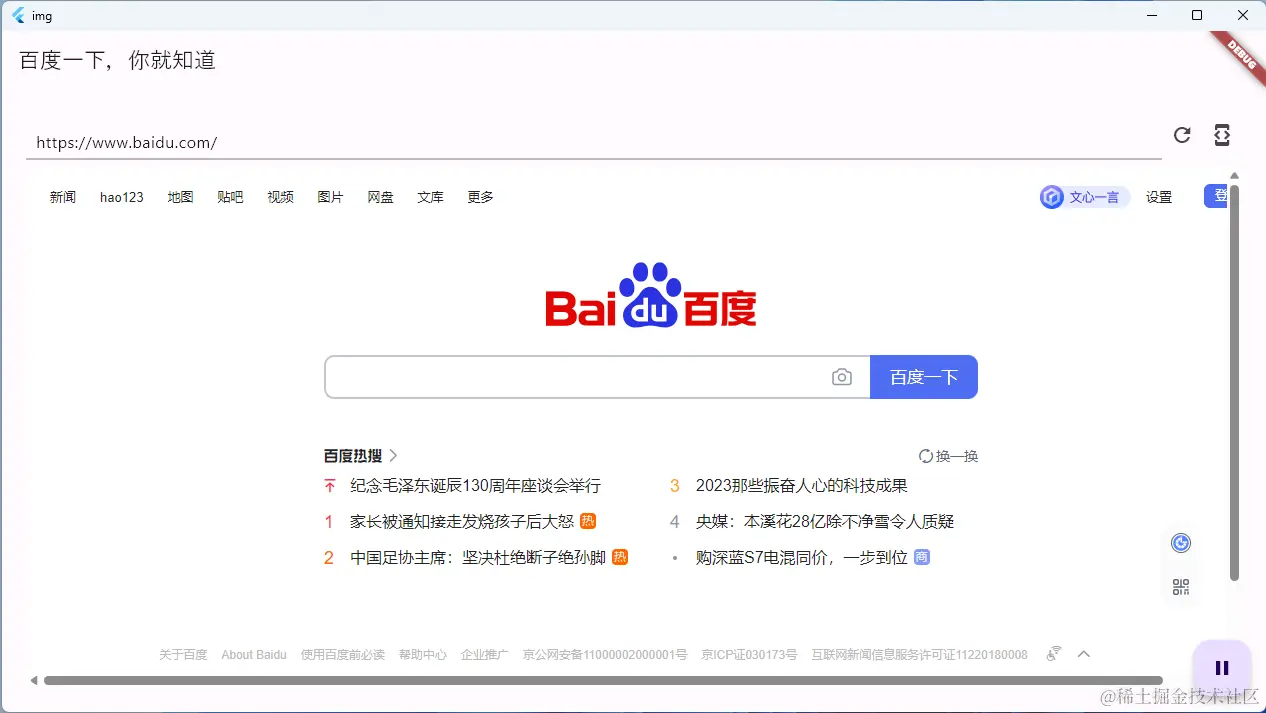Open hot search 家长被通知接走发烧孩子后大怒
Image resolution: width=1266 pixels, height=713 pixels.
click(462, 521)
